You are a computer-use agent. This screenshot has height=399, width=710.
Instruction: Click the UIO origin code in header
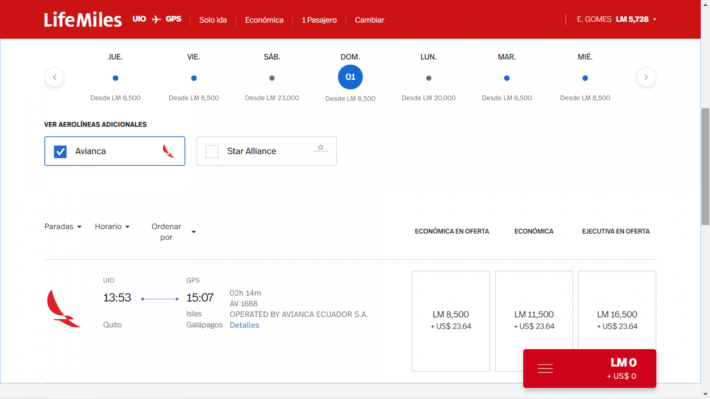click(x=139, y=19)
